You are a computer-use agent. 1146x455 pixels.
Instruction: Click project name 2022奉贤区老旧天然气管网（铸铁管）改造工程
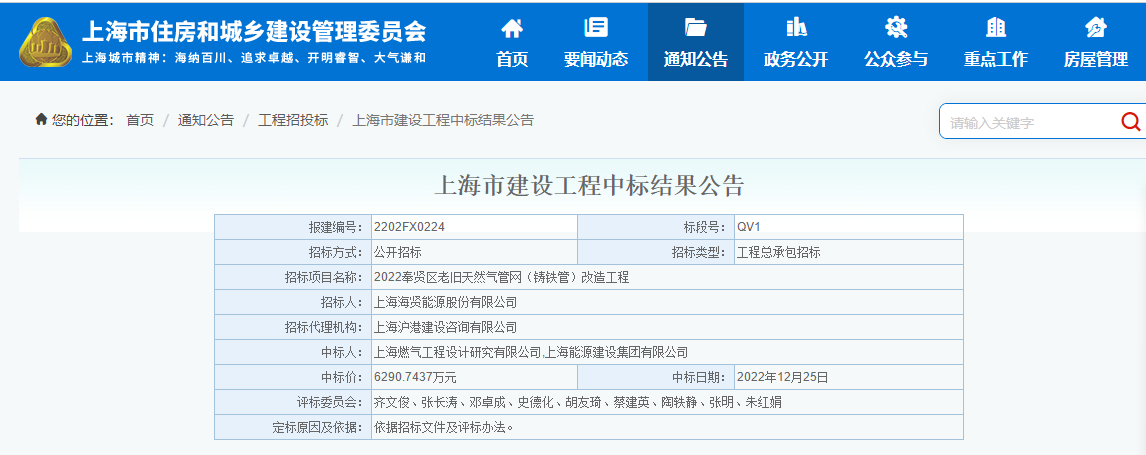tap(501, 278)
